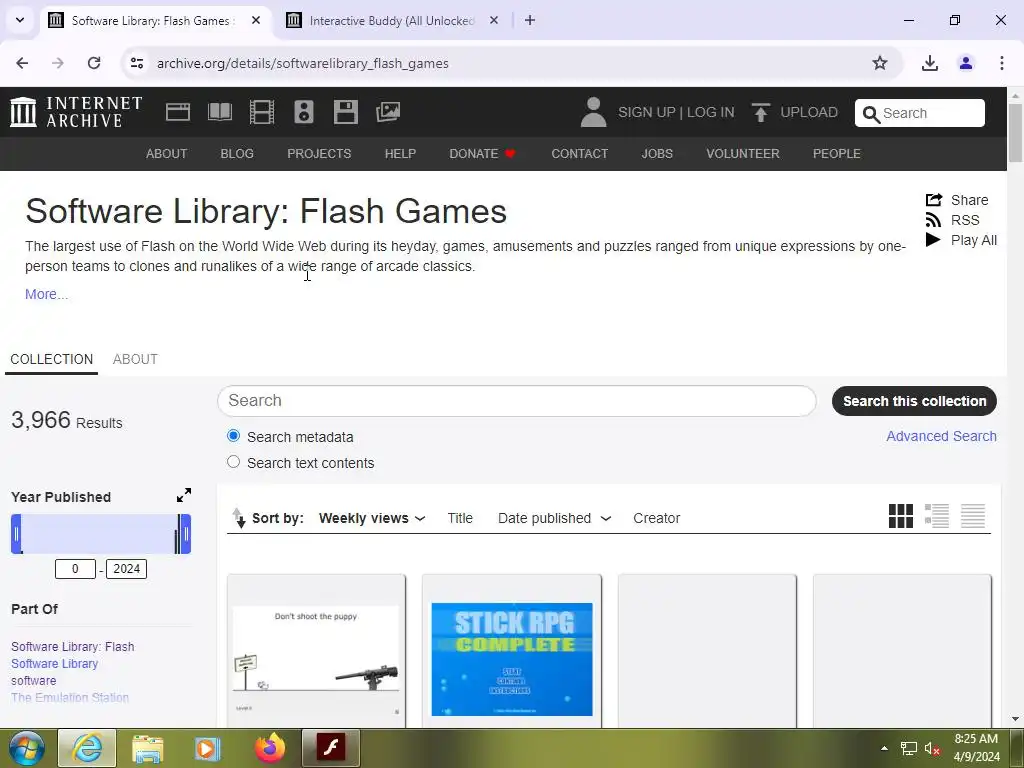Click the Share icon
Image resolution: width=1024 pixels, height=768 pixels.
[934, 200]
